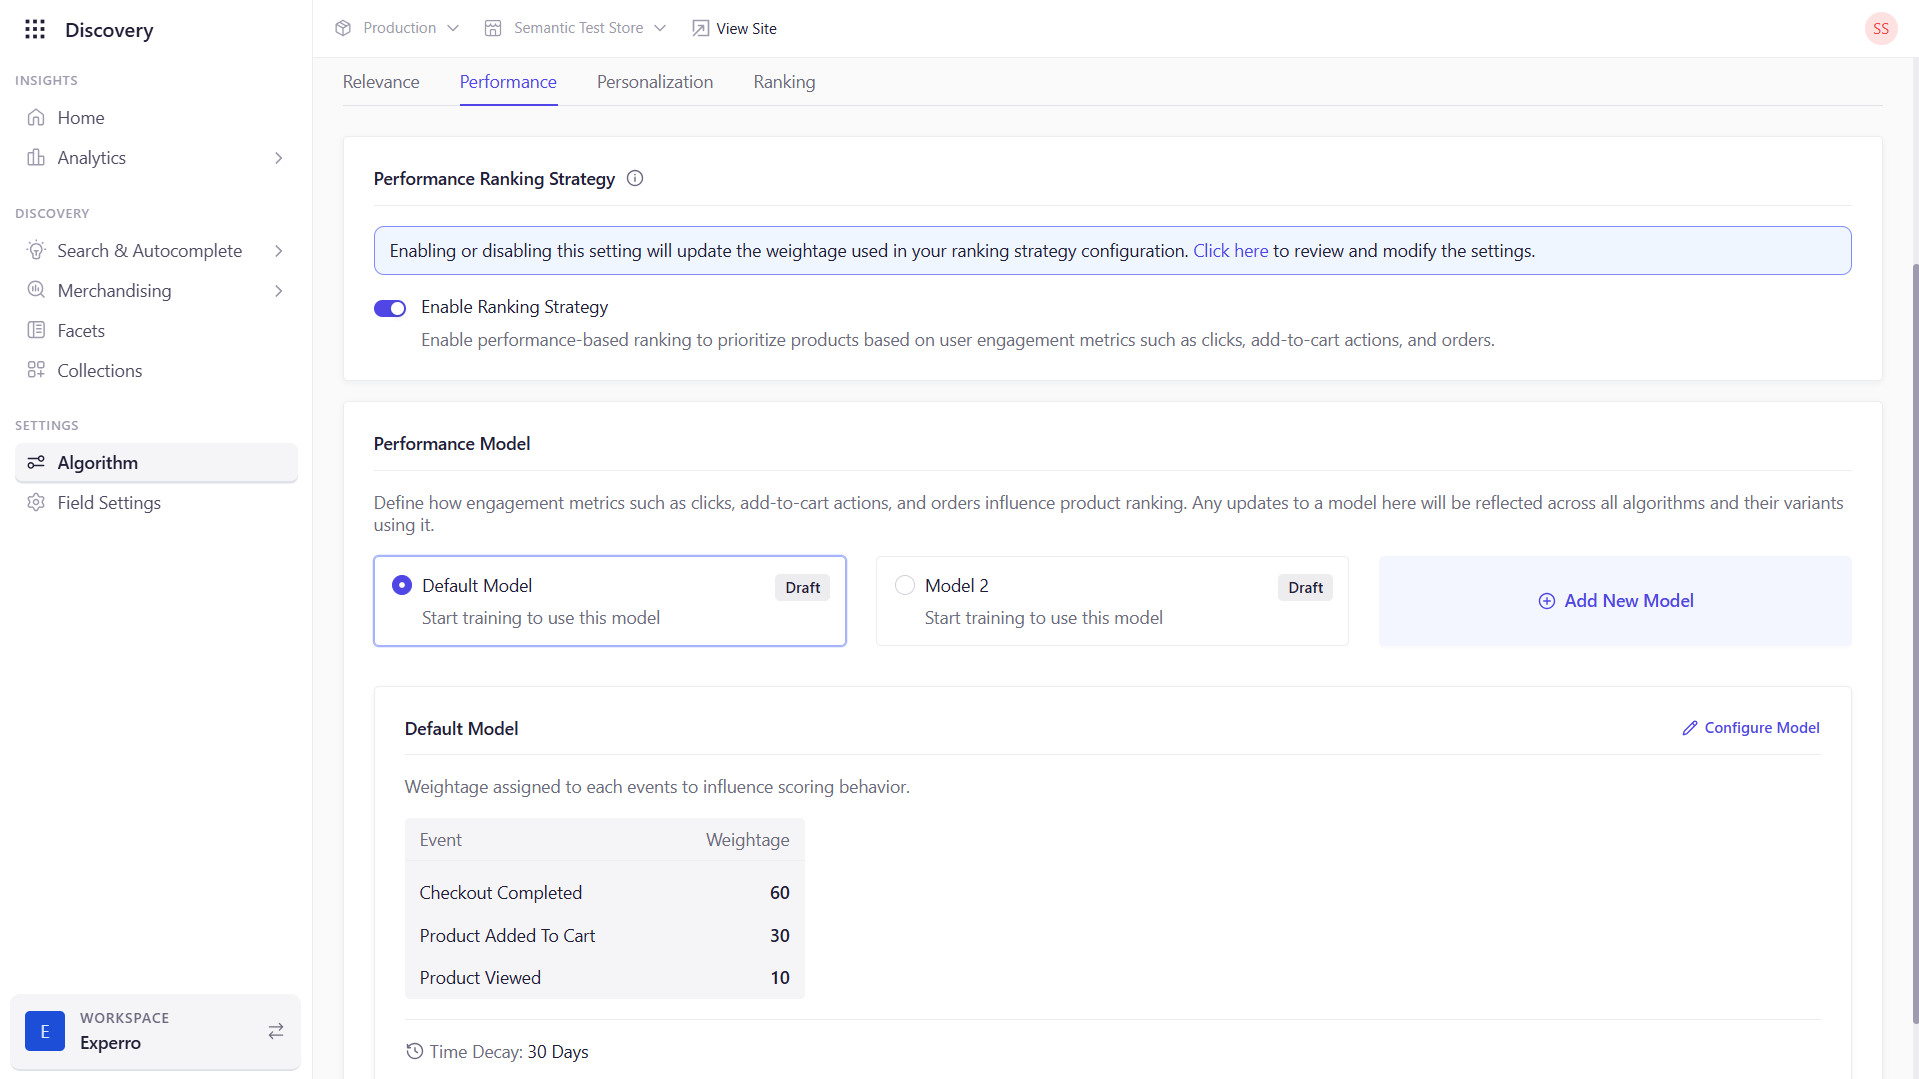Switch to the Relevance tab

[381, 82]
